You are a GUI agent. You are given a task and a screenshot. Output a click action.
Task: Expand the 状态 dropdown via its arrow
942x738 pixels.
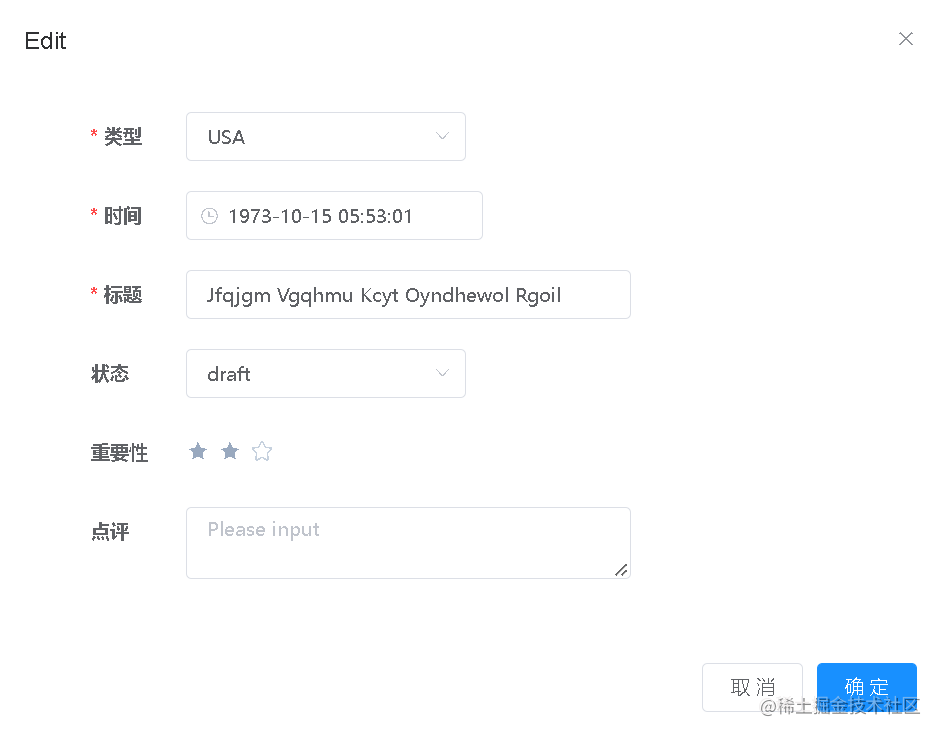pyautogui.click(x=442, y=374)
